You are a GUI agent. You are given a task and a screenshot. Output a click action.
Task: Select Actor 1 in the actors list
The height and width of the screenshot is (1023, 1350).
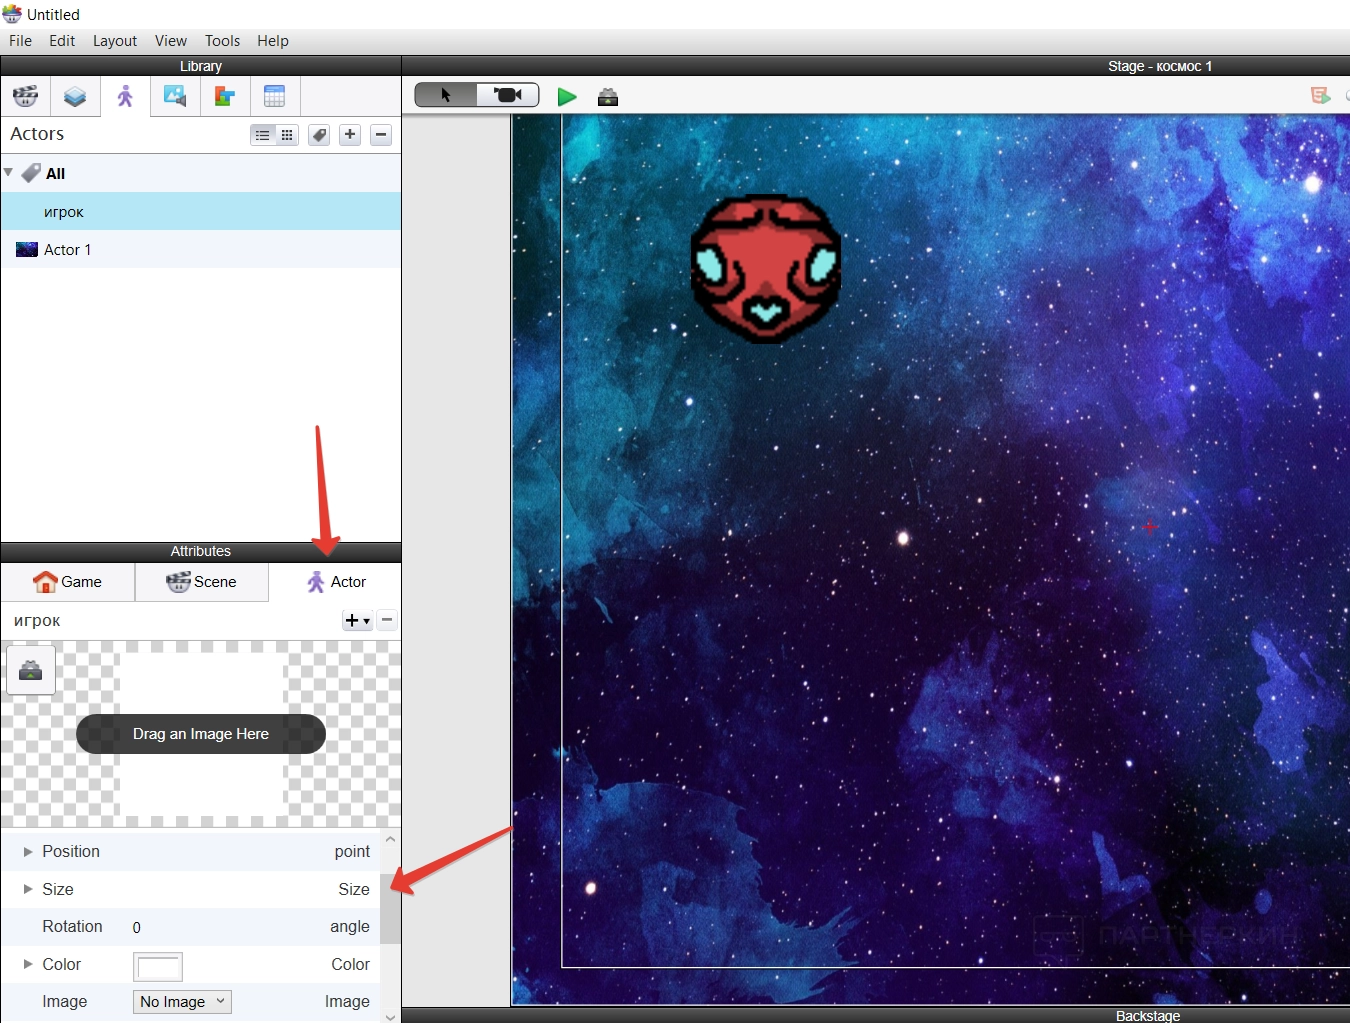(x=201, y=250)
